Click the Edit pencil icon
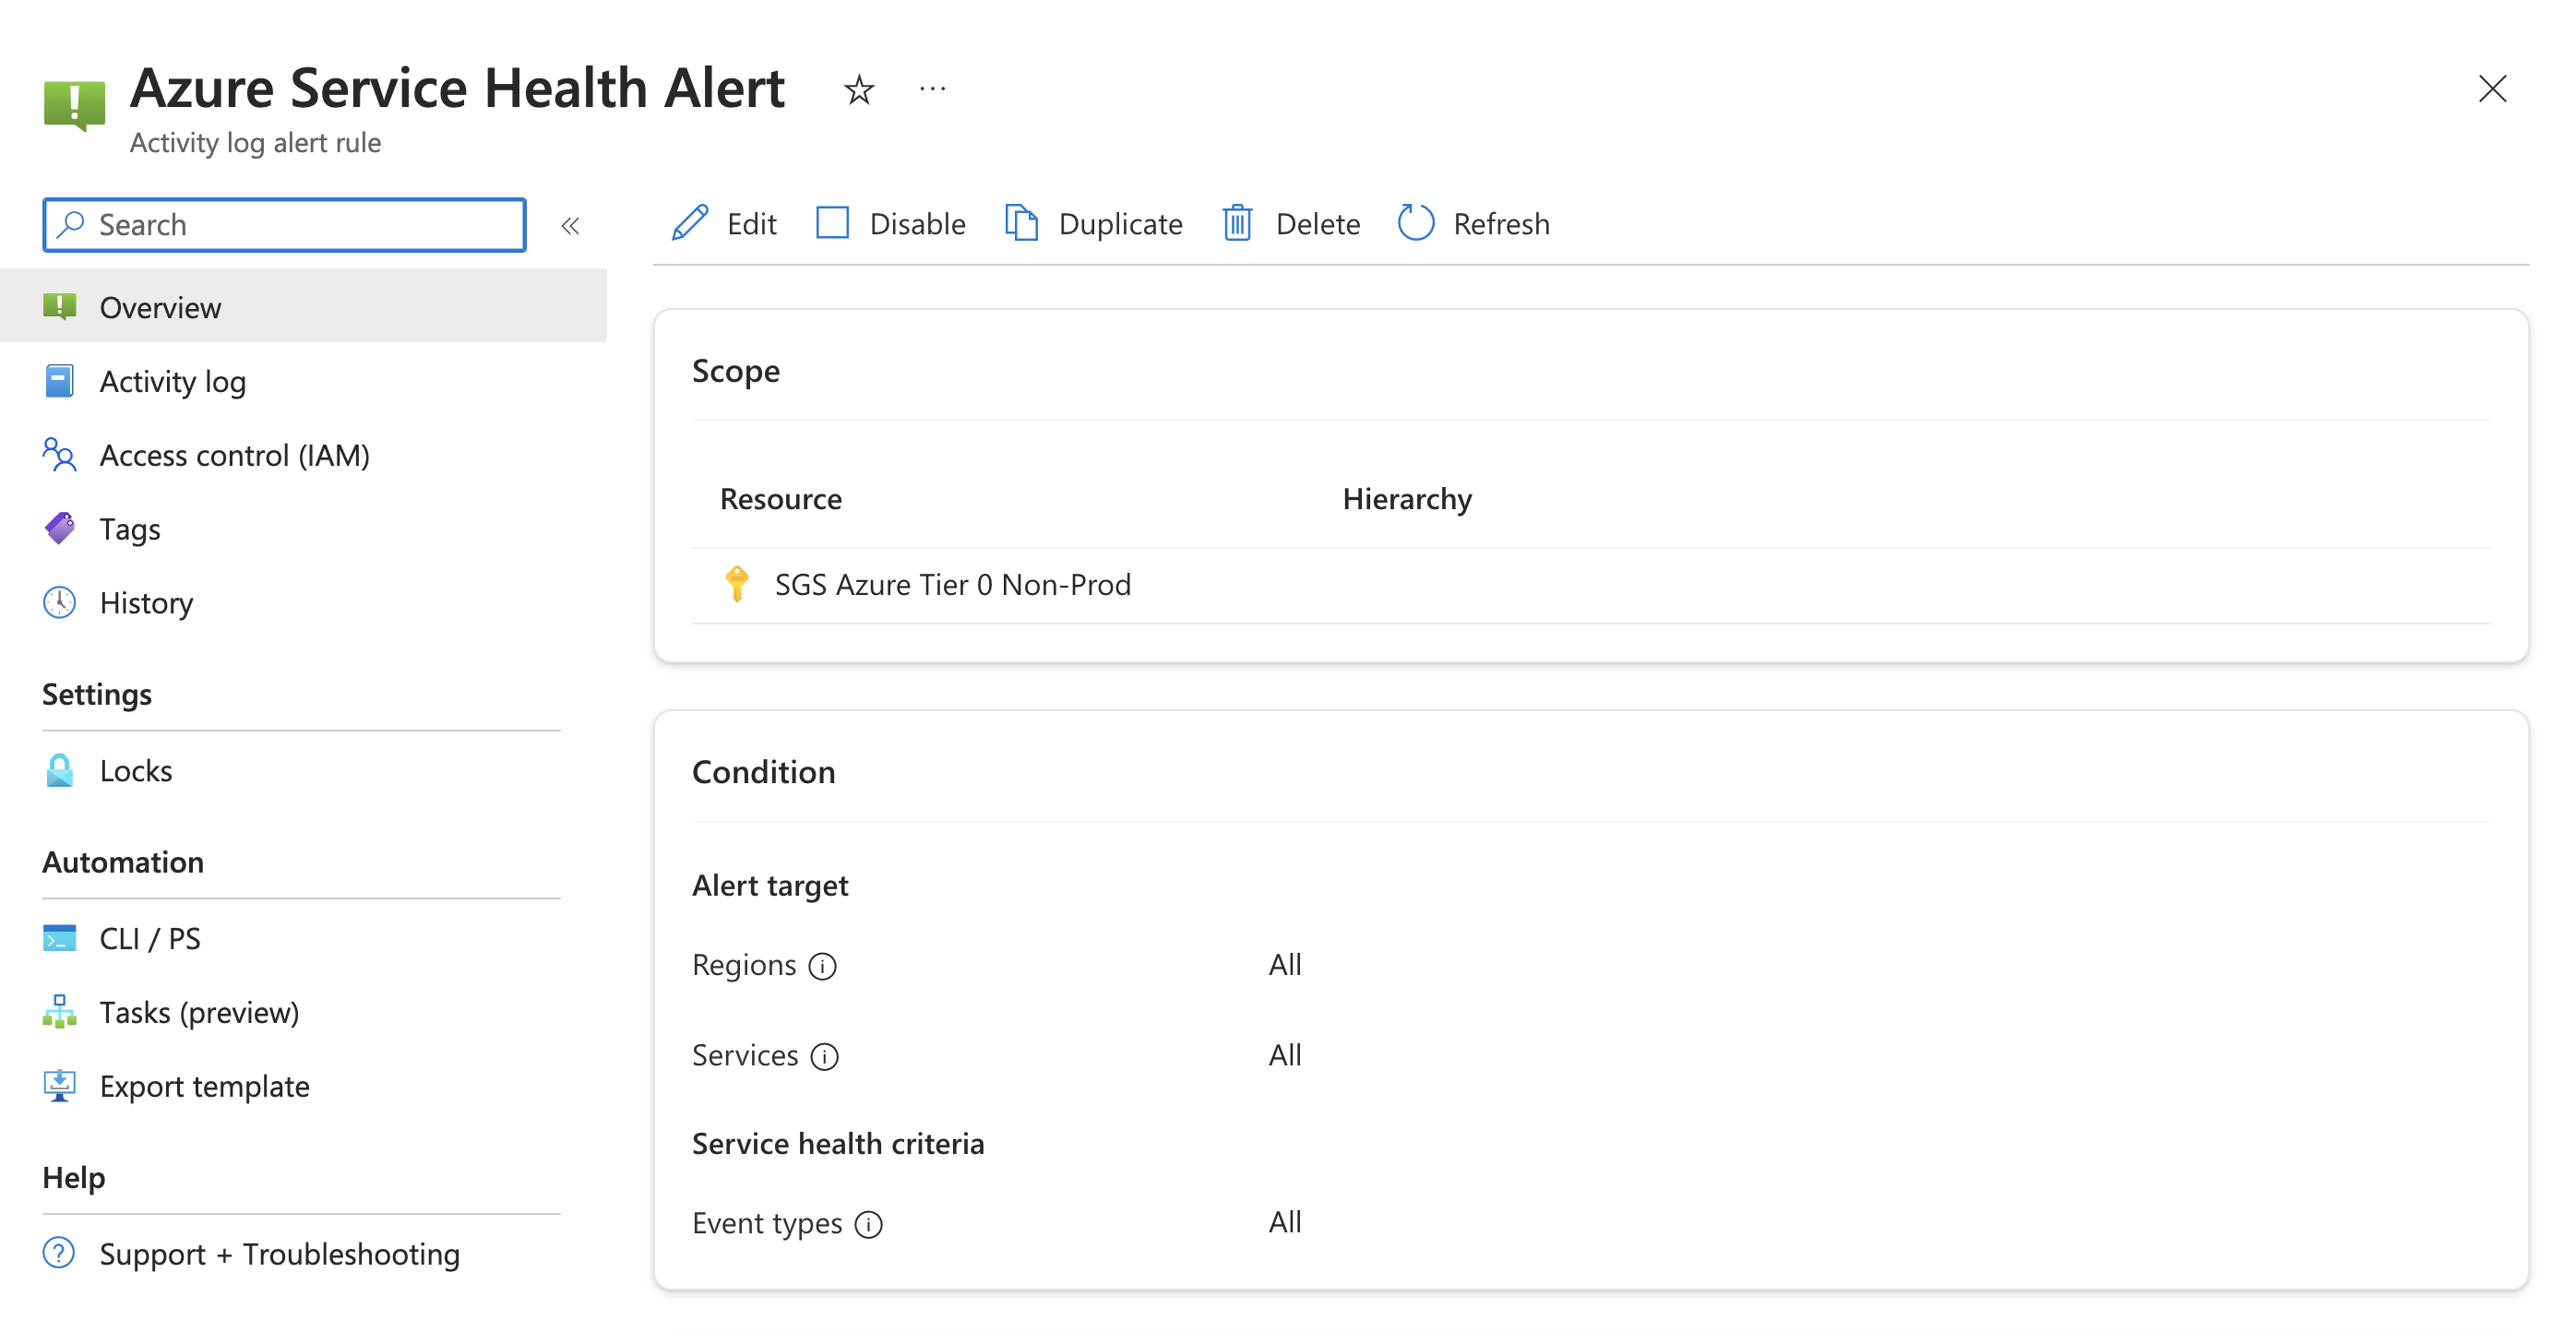This screenshot has height=1332, width=2576. click(690, 223)
